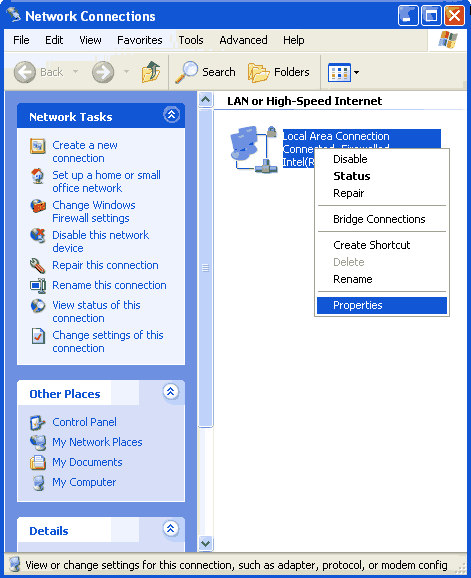Choose Repair in the context menu
471x578 pixels.
382,193
